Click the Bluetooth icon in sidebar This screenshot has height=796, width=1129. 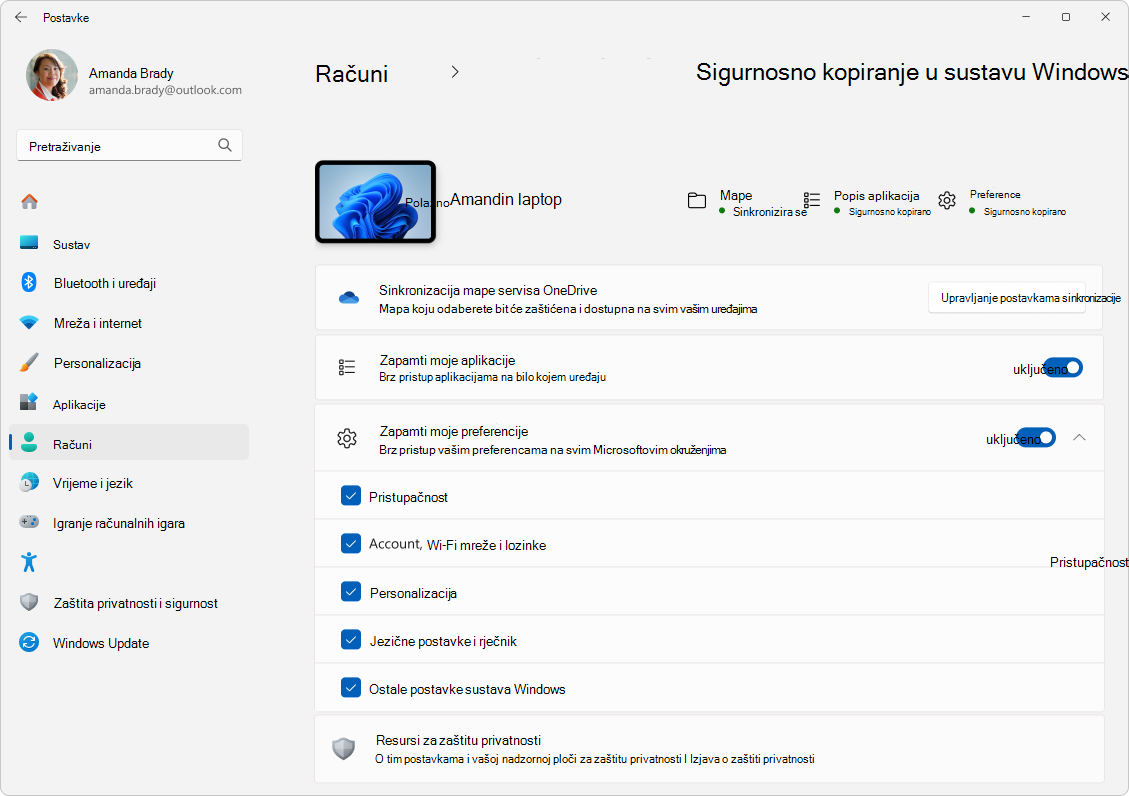(x=29, y=282)
